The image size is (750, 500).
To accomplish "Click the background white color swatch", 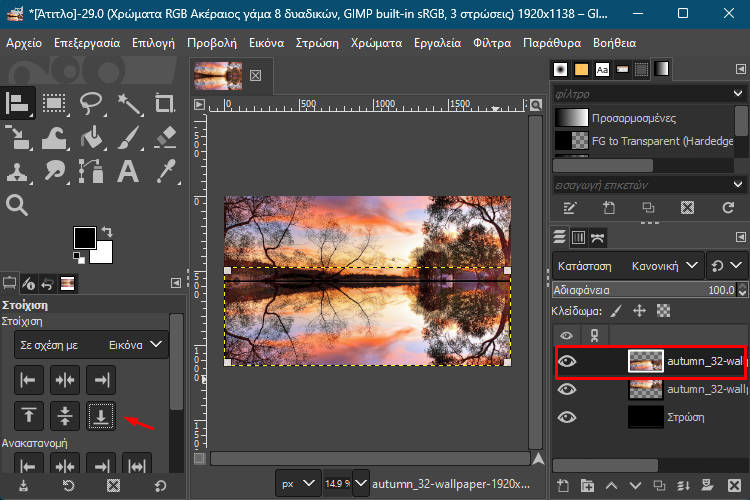I will pyautogui.click(x=105, y=255).
